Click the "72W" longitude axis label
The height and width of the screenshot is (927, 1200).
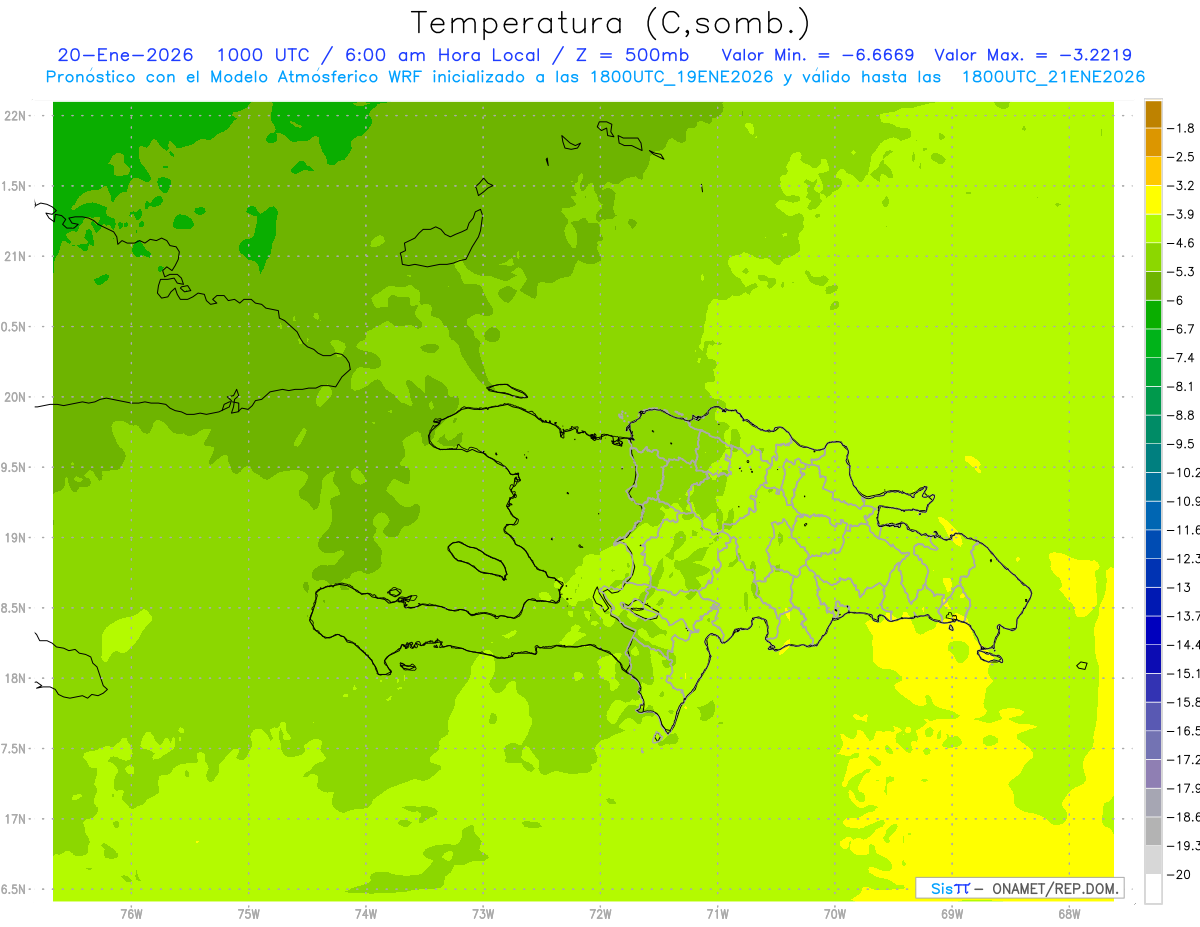pyautogui.click(x=600, y=913)
